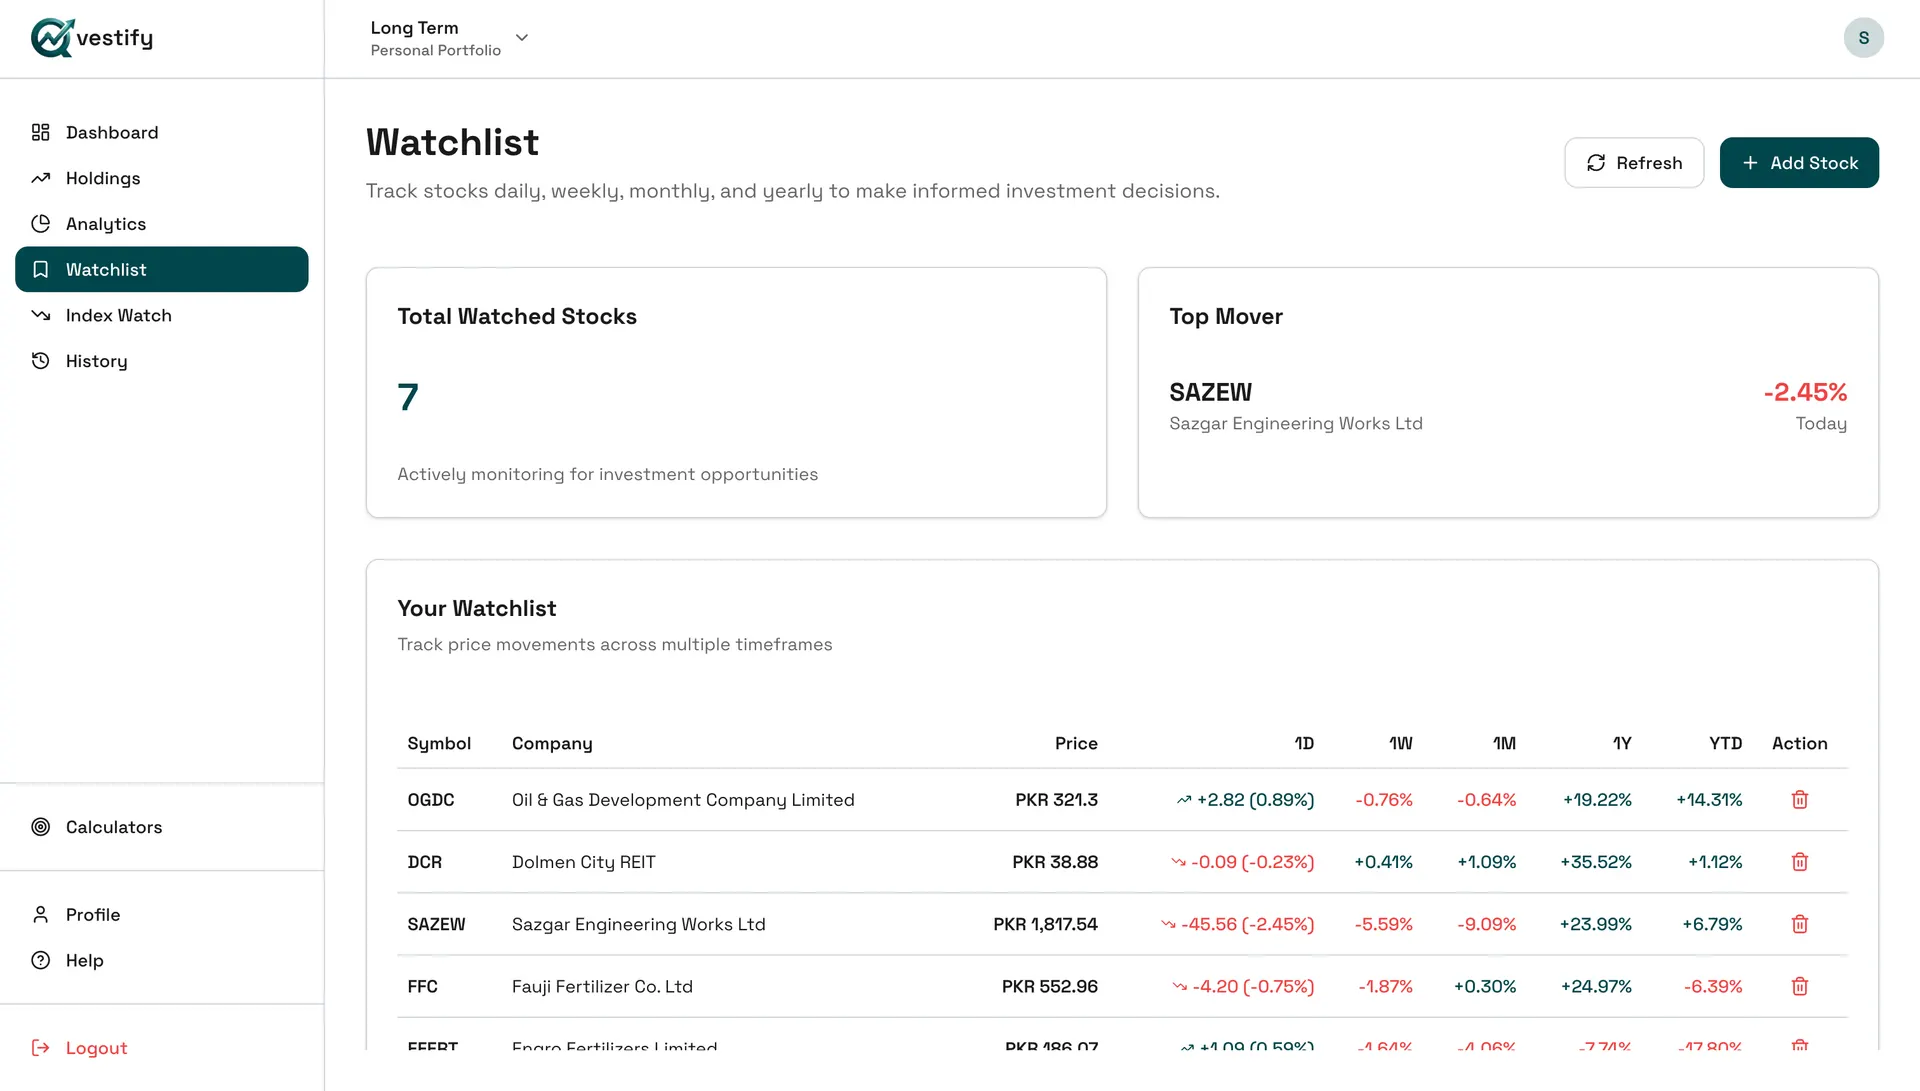
Task: Click the Investify logo icon
Action: 52,38
